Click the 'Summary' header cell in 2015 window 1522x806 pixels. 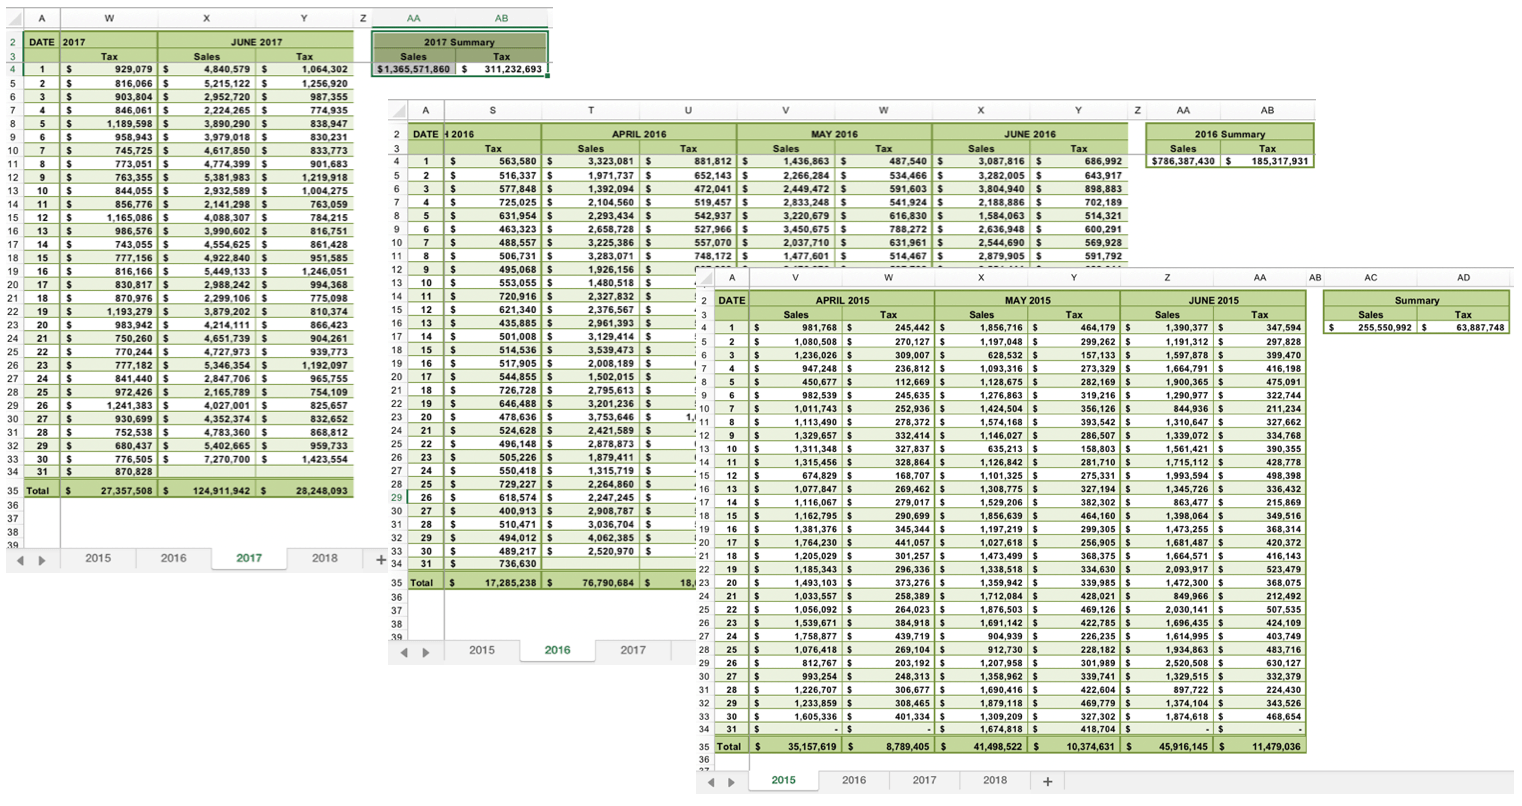coord(1417,300)
